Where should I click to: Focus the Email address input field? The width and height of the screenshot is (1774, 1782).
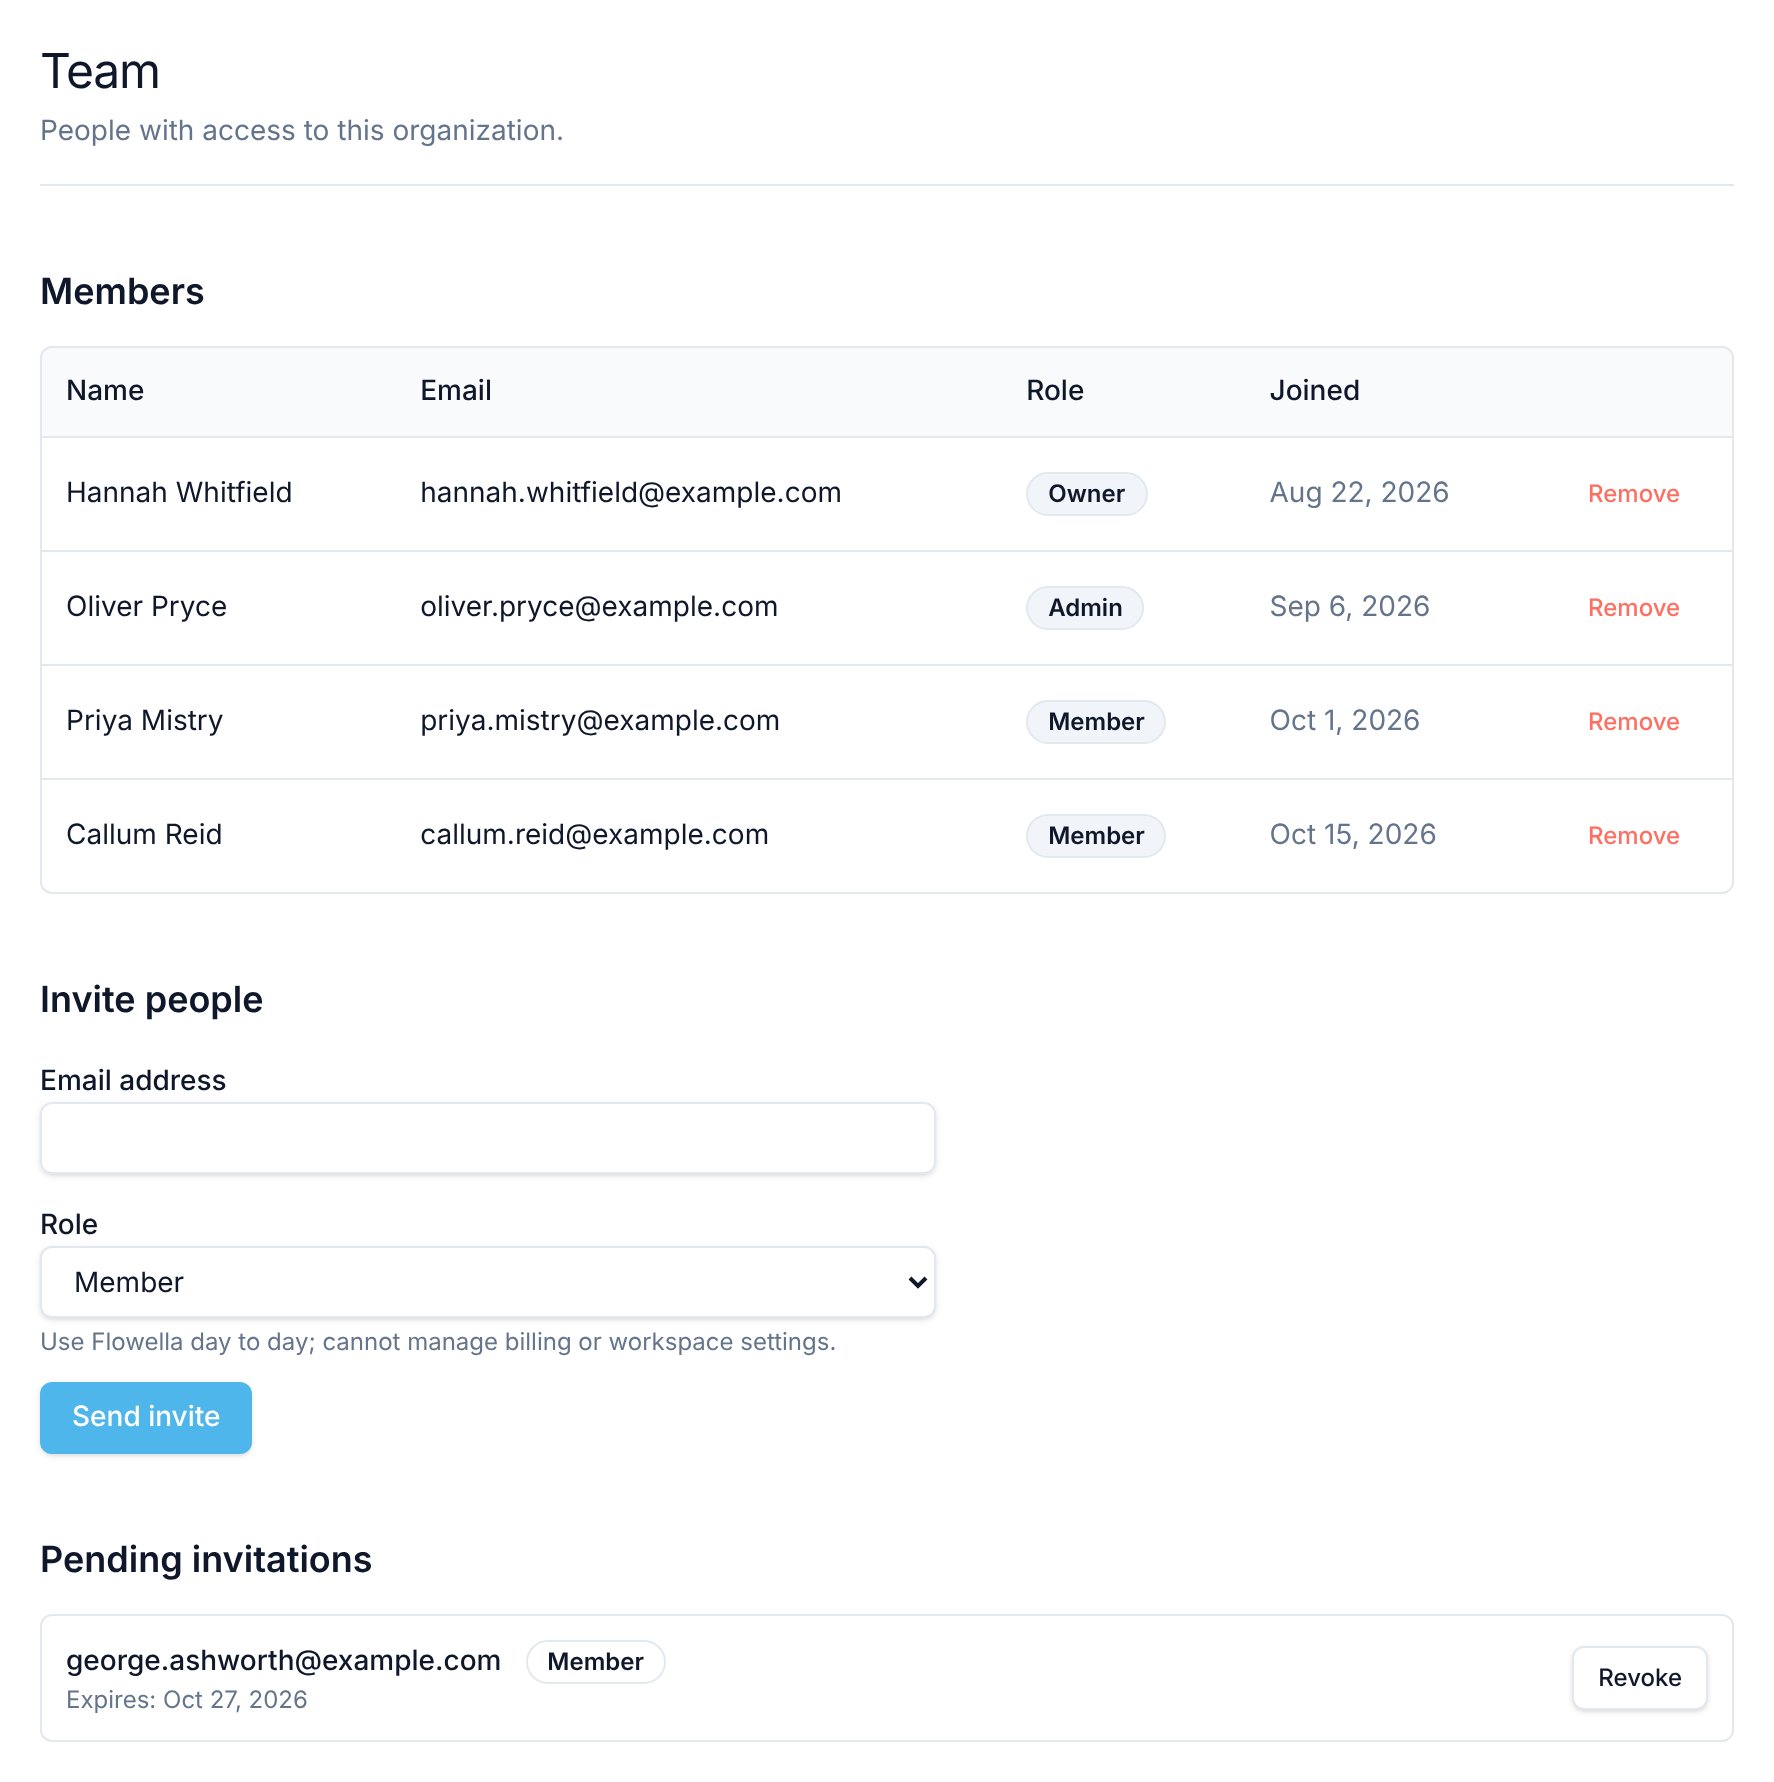click(488, 1138)
